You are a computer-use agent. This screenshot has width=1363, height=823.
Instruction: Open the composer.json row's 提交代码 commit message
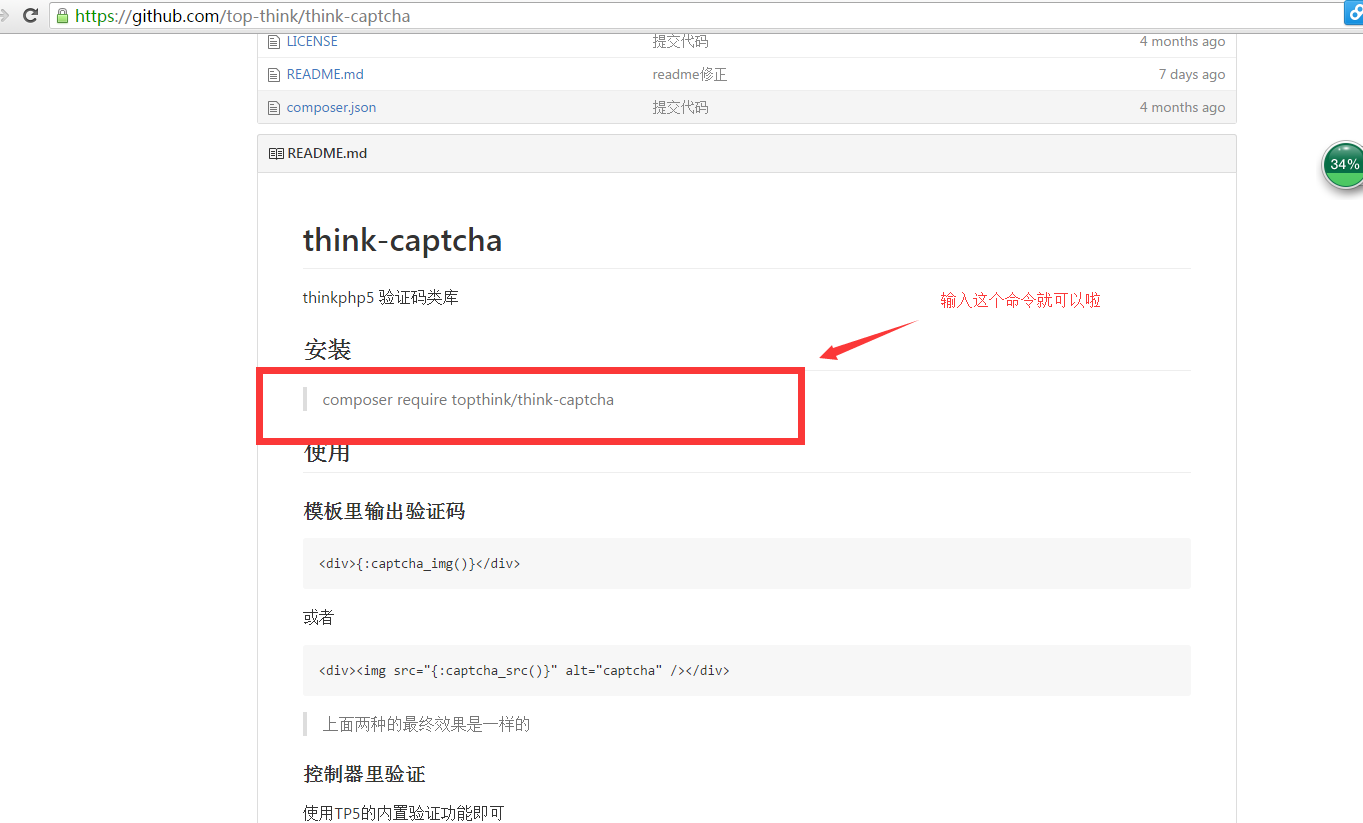pos(680,107)
